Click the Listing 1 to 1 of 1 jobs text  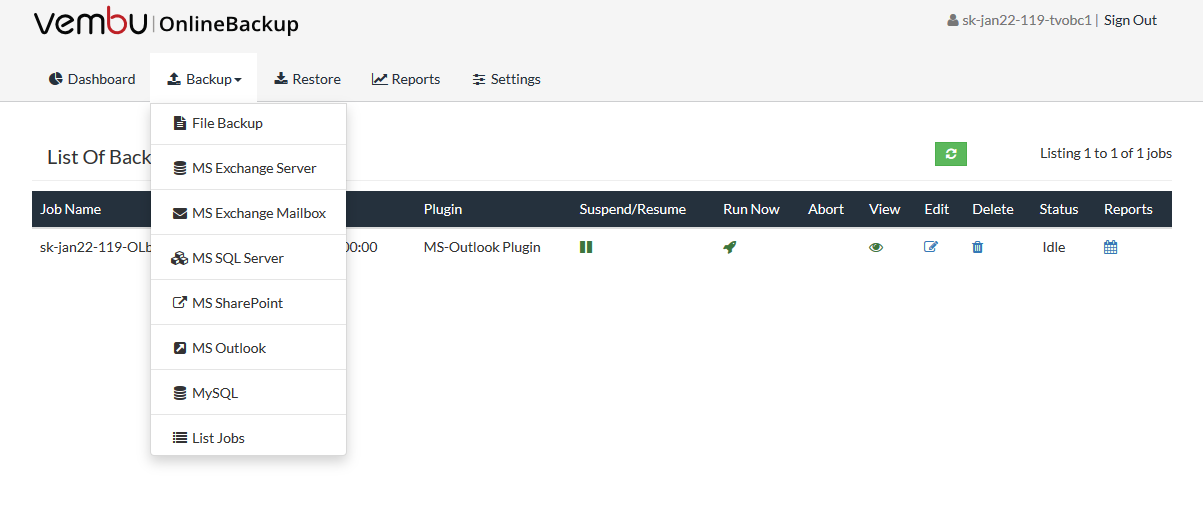[1106, 153]
